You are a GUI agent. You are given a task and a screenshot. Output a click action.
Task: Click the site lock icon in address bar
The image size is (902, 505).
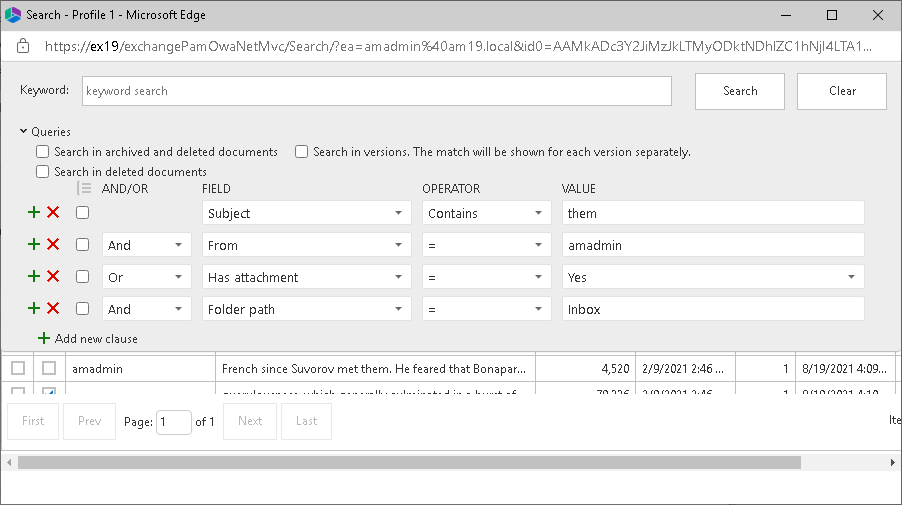point(24,46)
